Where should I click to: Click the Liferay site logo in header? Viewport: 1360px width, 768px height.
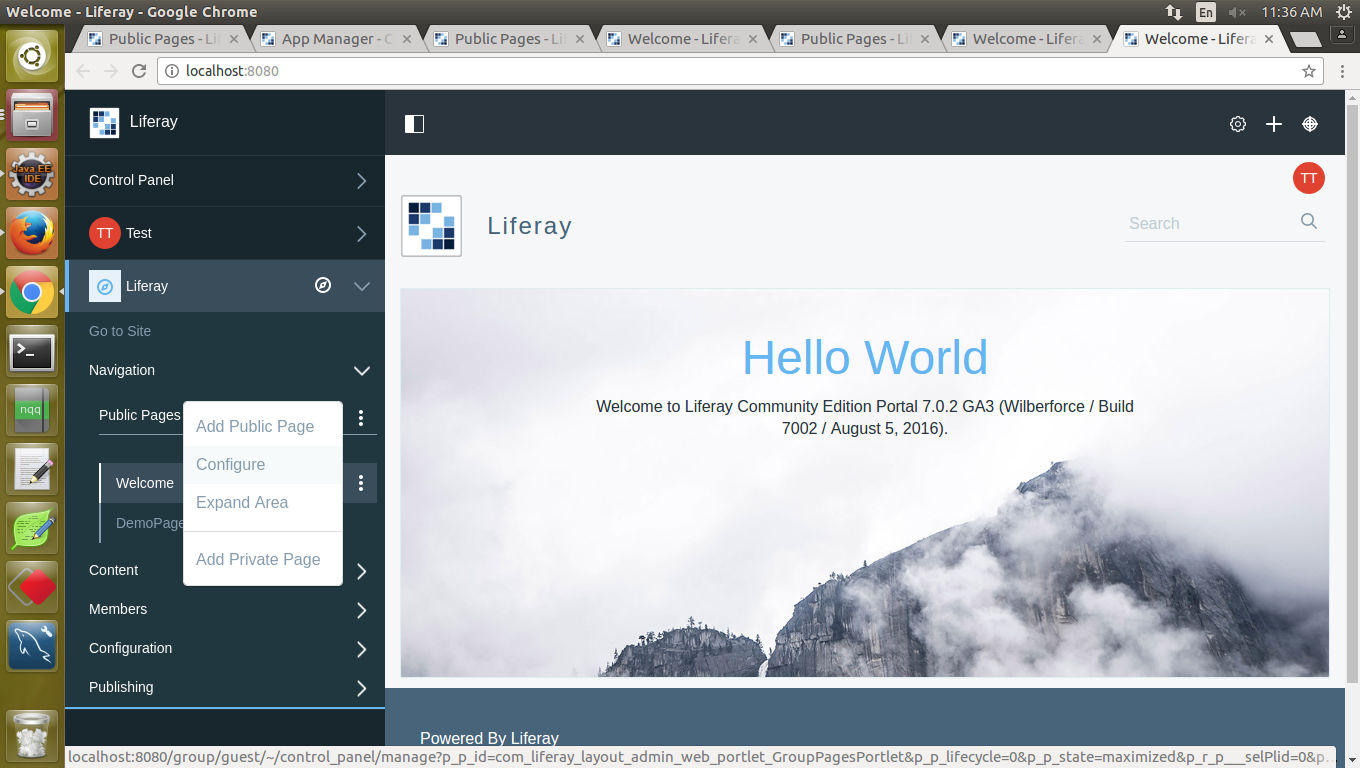tap(431, 226)
